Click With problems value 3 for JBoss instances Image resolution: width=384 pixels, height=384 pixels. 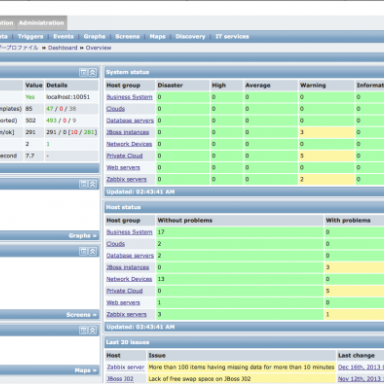[354, 267]
